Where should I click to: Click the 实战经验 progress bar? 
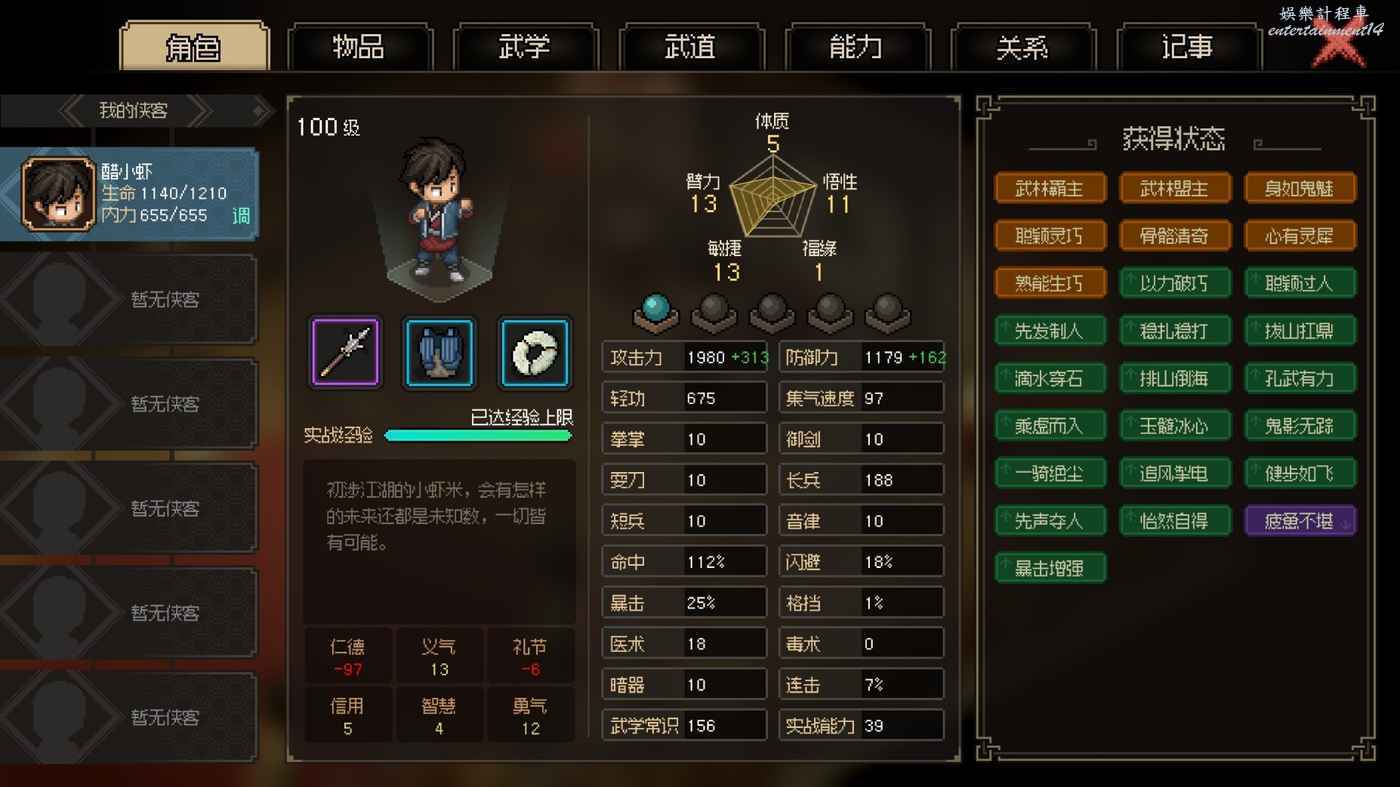point(478,435)
